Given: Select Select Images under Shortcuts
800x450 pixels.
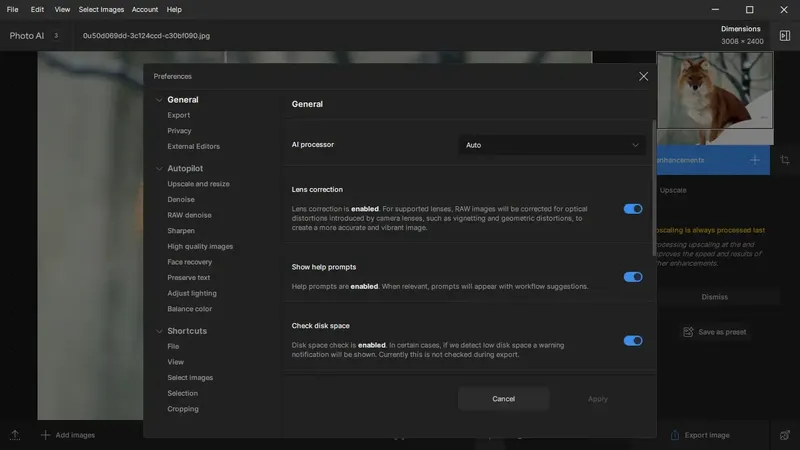Looking at the screenshot, I should (190, 378).
